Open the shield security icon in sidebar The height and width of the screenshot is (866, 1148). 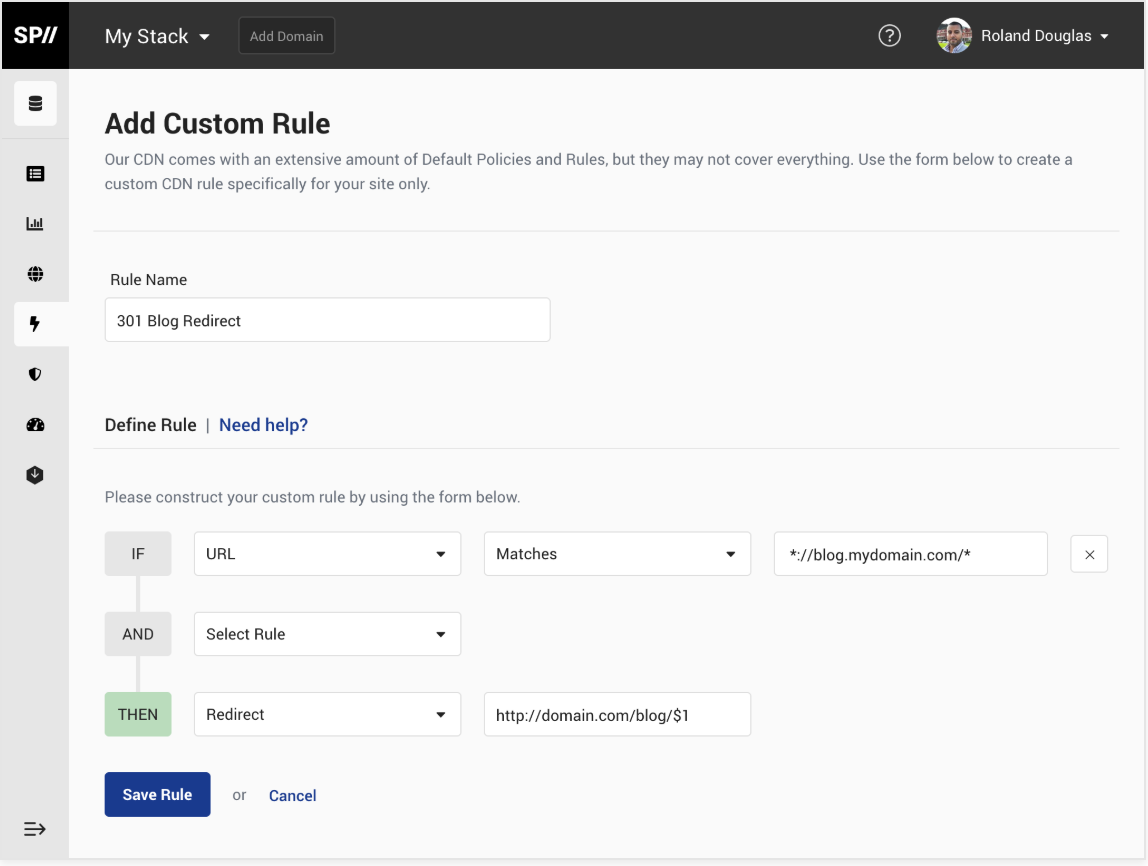click(35, 374)
